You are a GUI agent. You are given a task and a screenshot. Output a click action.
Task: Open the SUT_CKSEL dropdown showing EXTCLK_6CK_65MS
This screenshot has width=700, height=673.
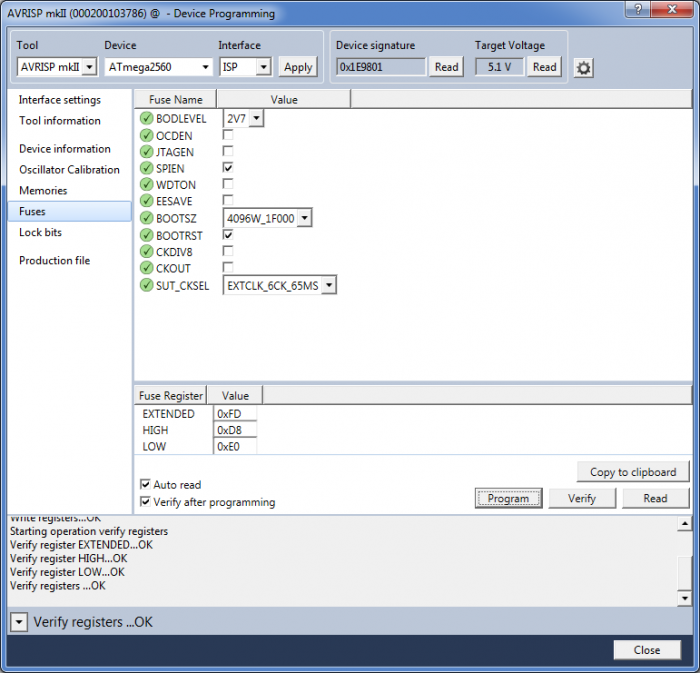pyautogui.click(x=279, y=285)
